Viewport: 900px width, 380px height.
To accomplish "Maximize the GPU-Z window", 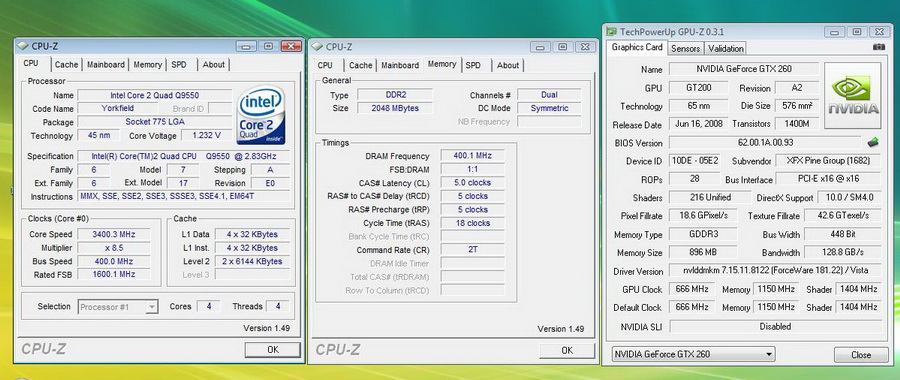I will 856,32.
